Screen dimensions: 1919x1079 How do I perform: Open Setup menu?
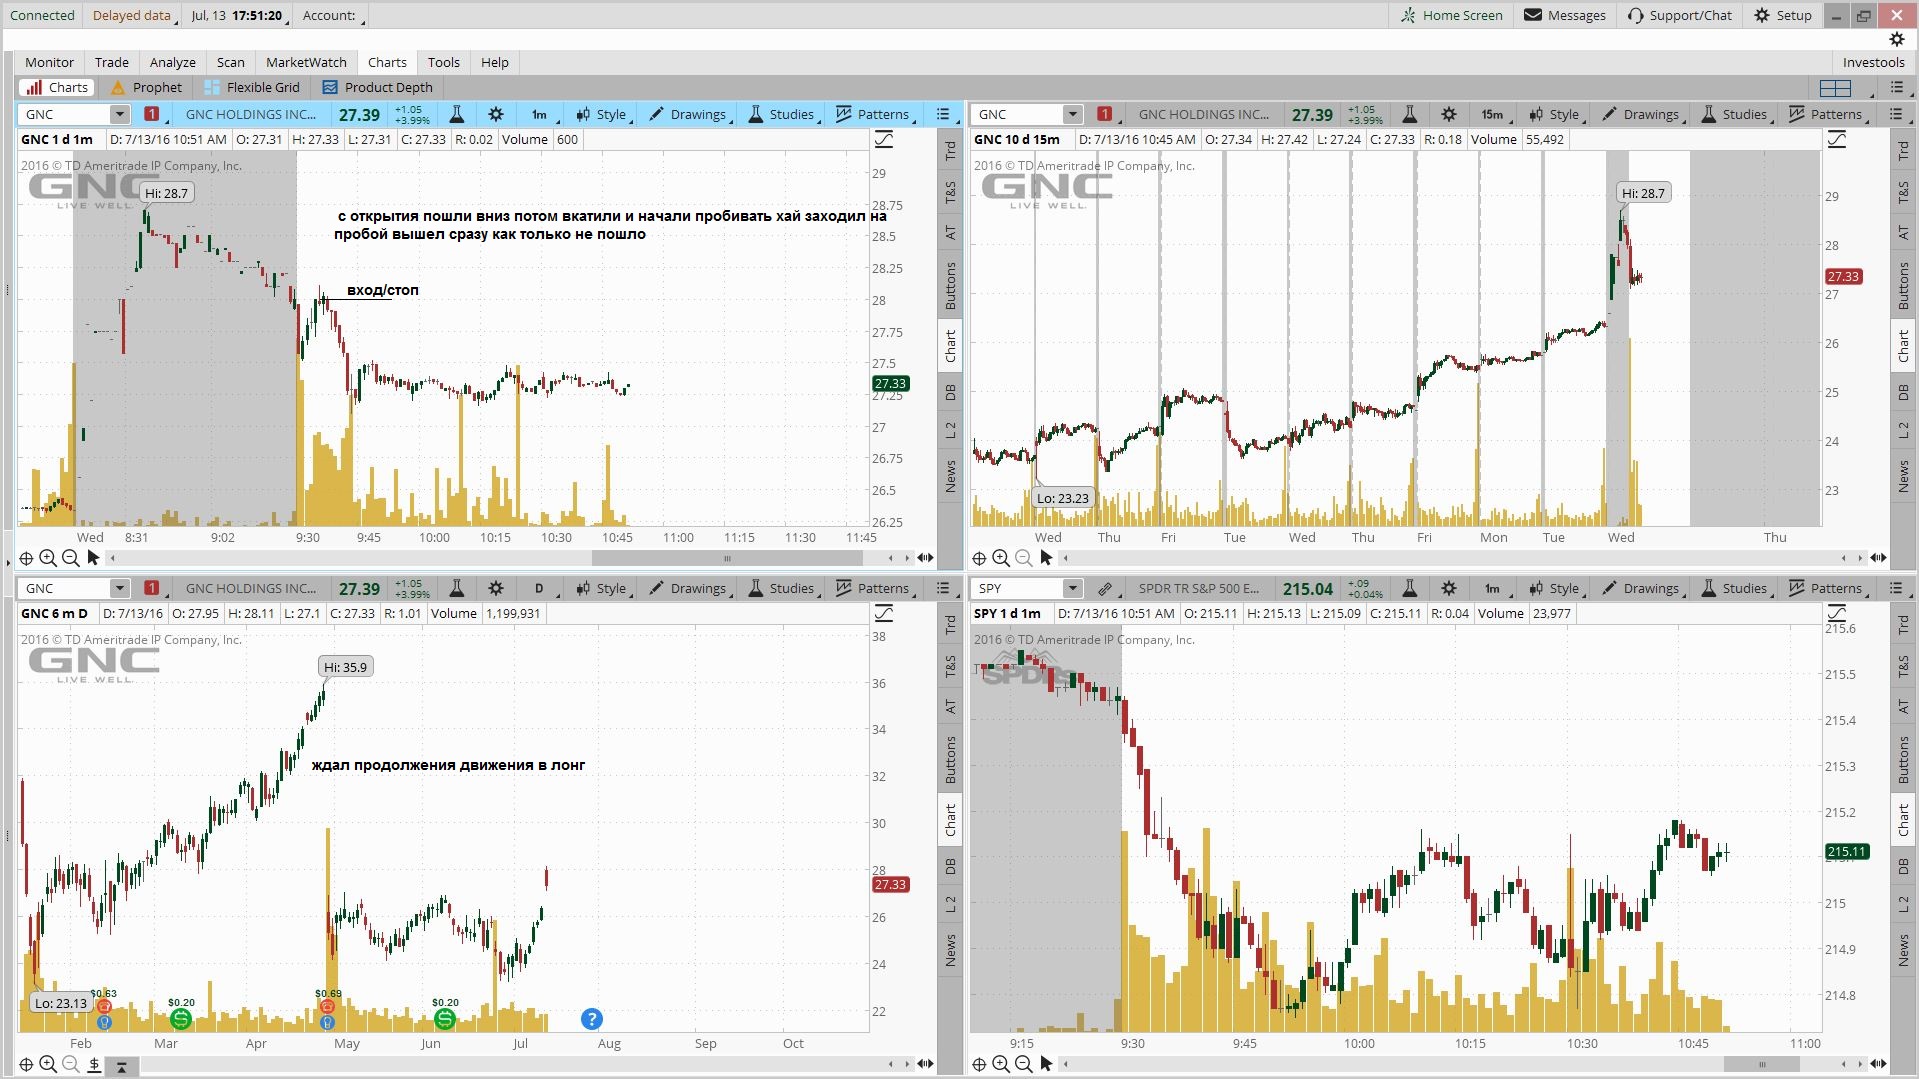pos(1783,15)
